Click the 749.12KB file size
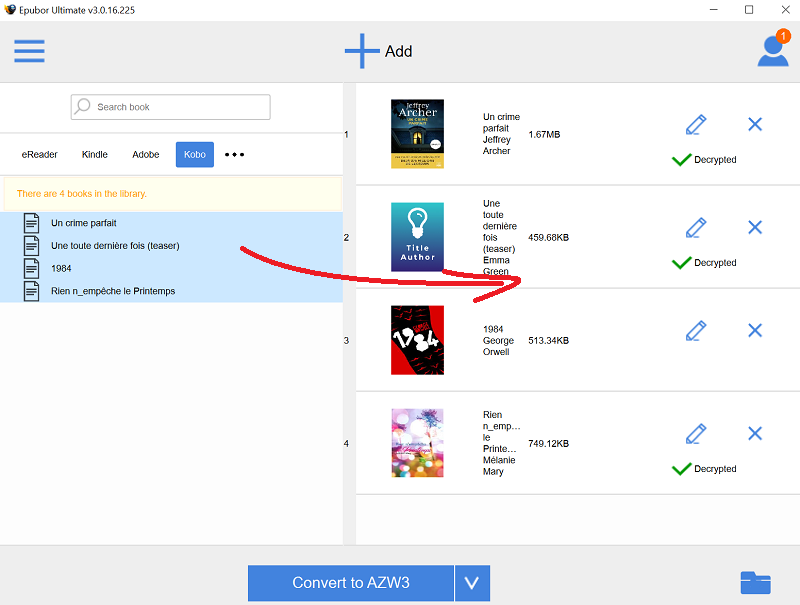 548,444
